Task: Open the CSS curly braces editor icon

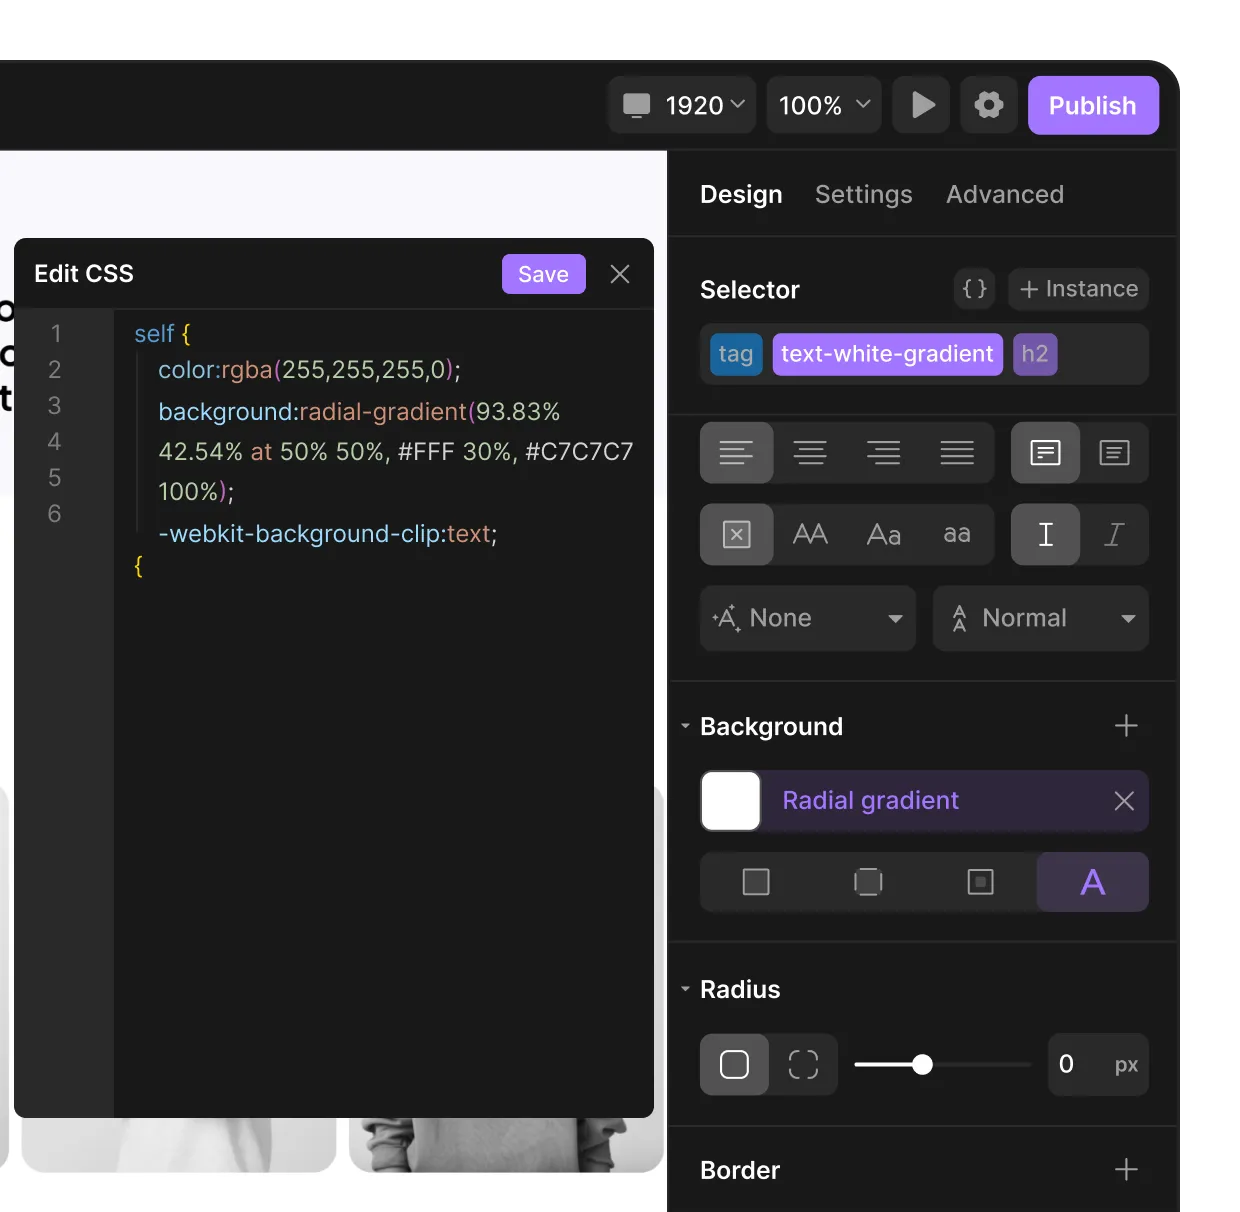Action: 975,289
